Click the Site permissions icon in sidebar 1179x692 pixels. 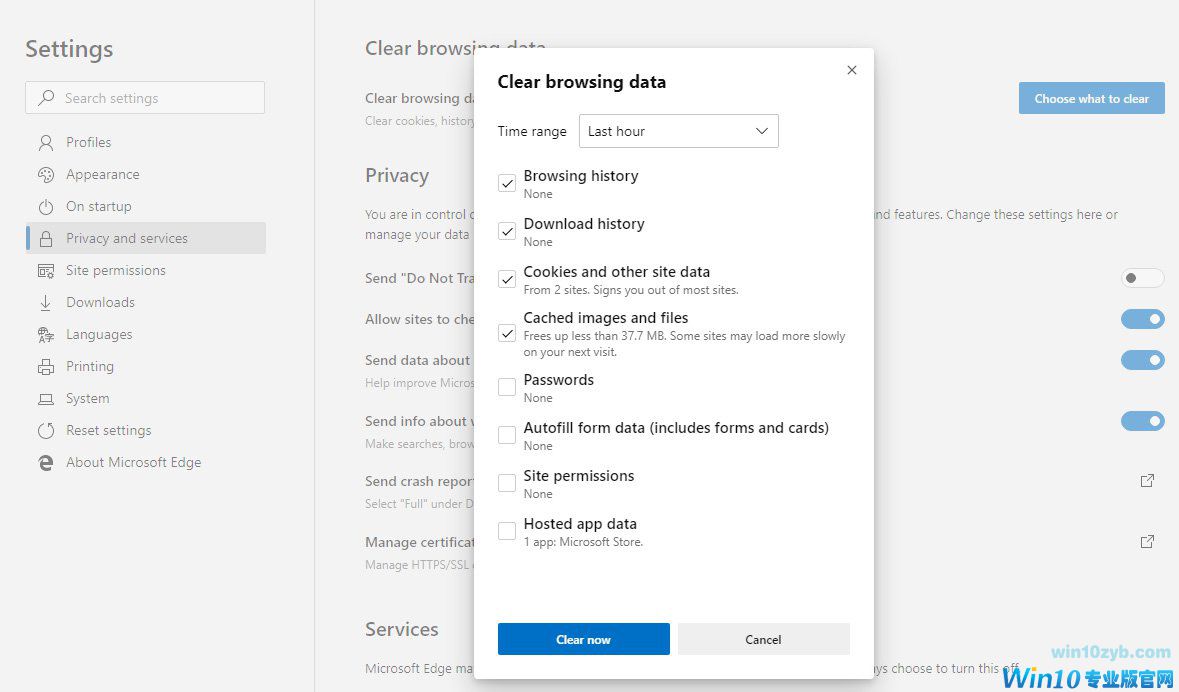coord(45,271)
